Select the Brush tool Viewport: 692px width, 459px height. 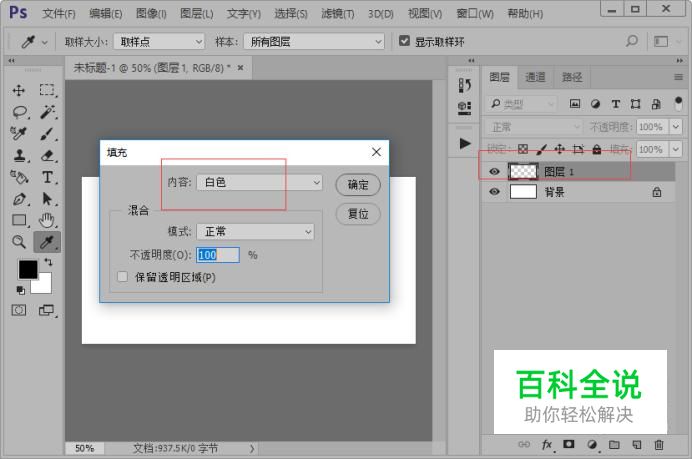[47, 134]
